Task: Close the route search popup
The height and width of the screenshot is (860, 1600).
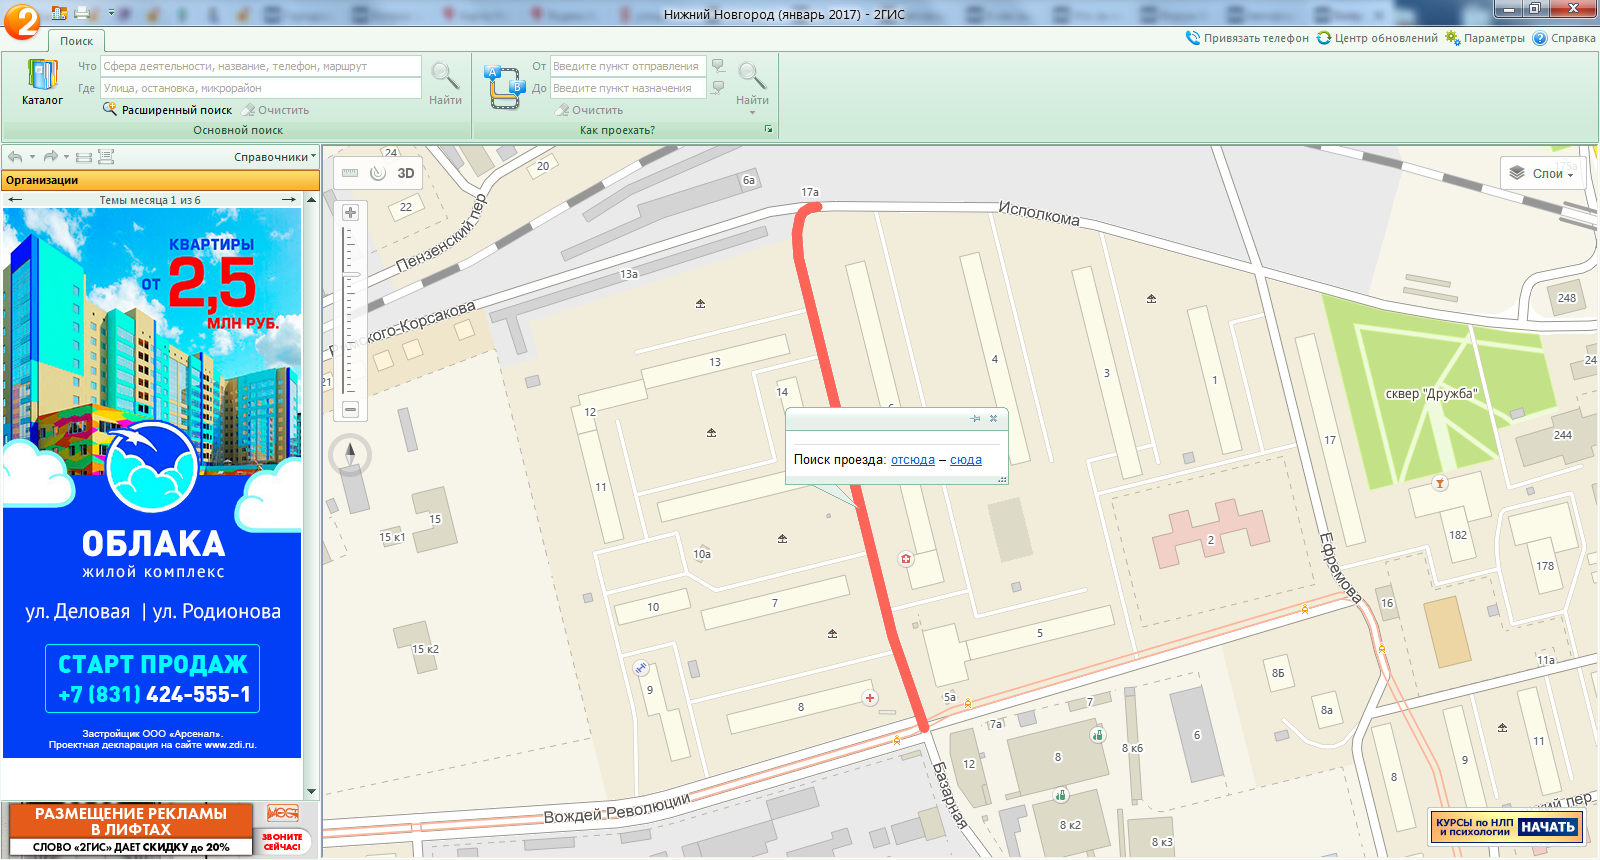Action: pos(993,419)
